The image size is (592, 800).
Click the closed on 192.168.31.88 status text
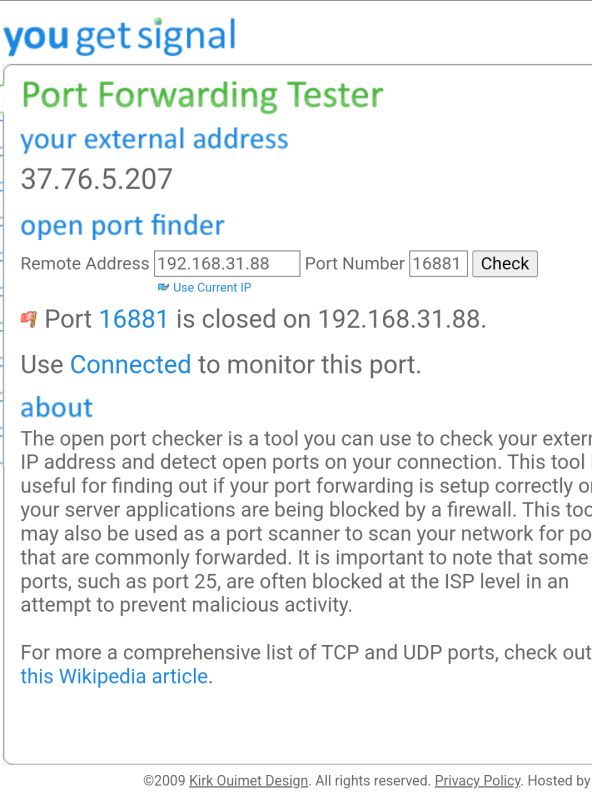click(x=331, y=319)
